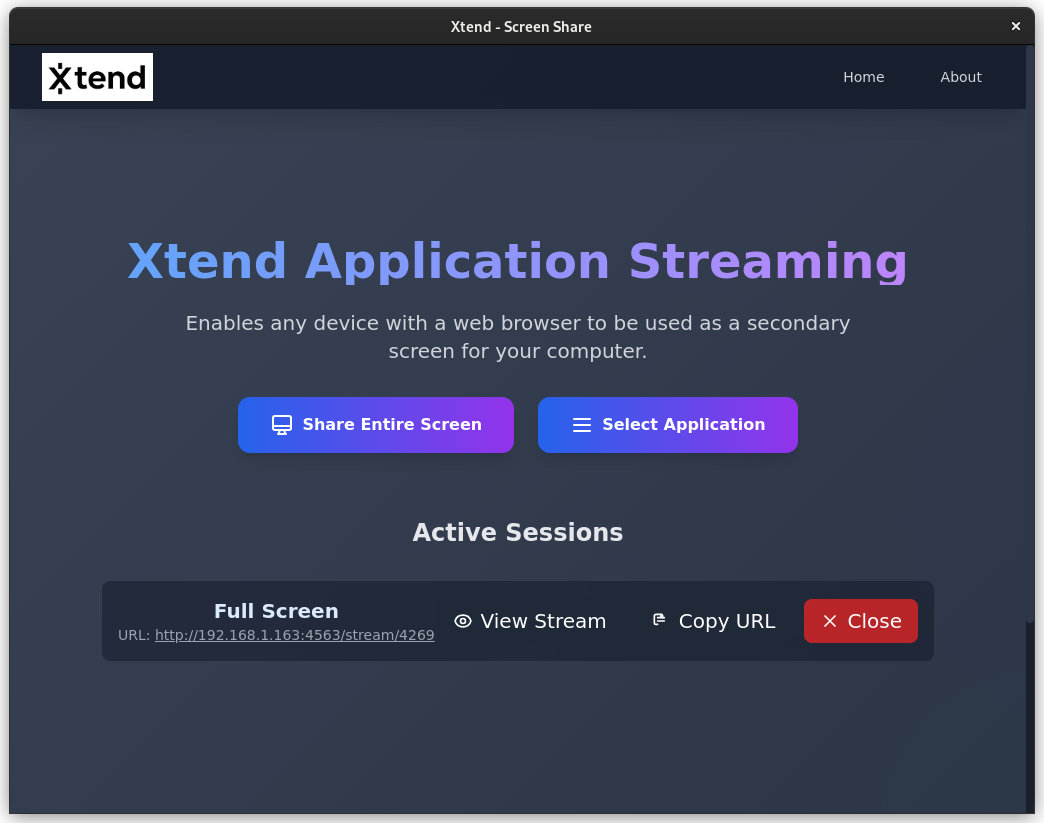Viewport: 1044px width, 823px height.
Task: Click the X icon inside the red Close button
Action: click(830, 620)
